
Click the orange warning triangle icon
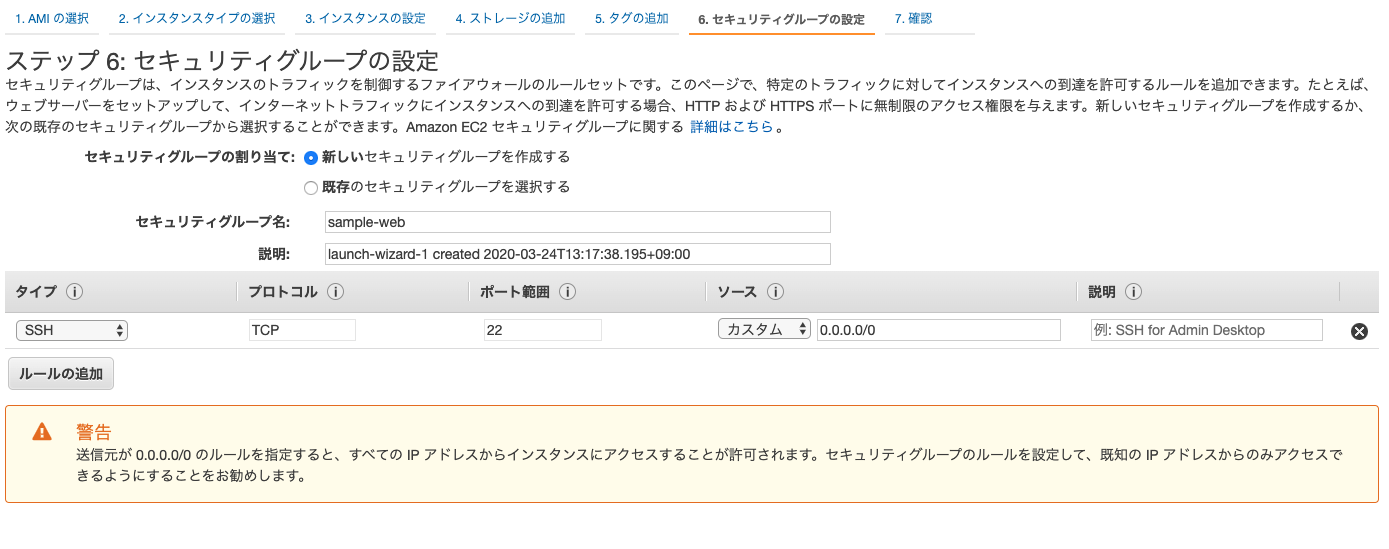(41, 432)
